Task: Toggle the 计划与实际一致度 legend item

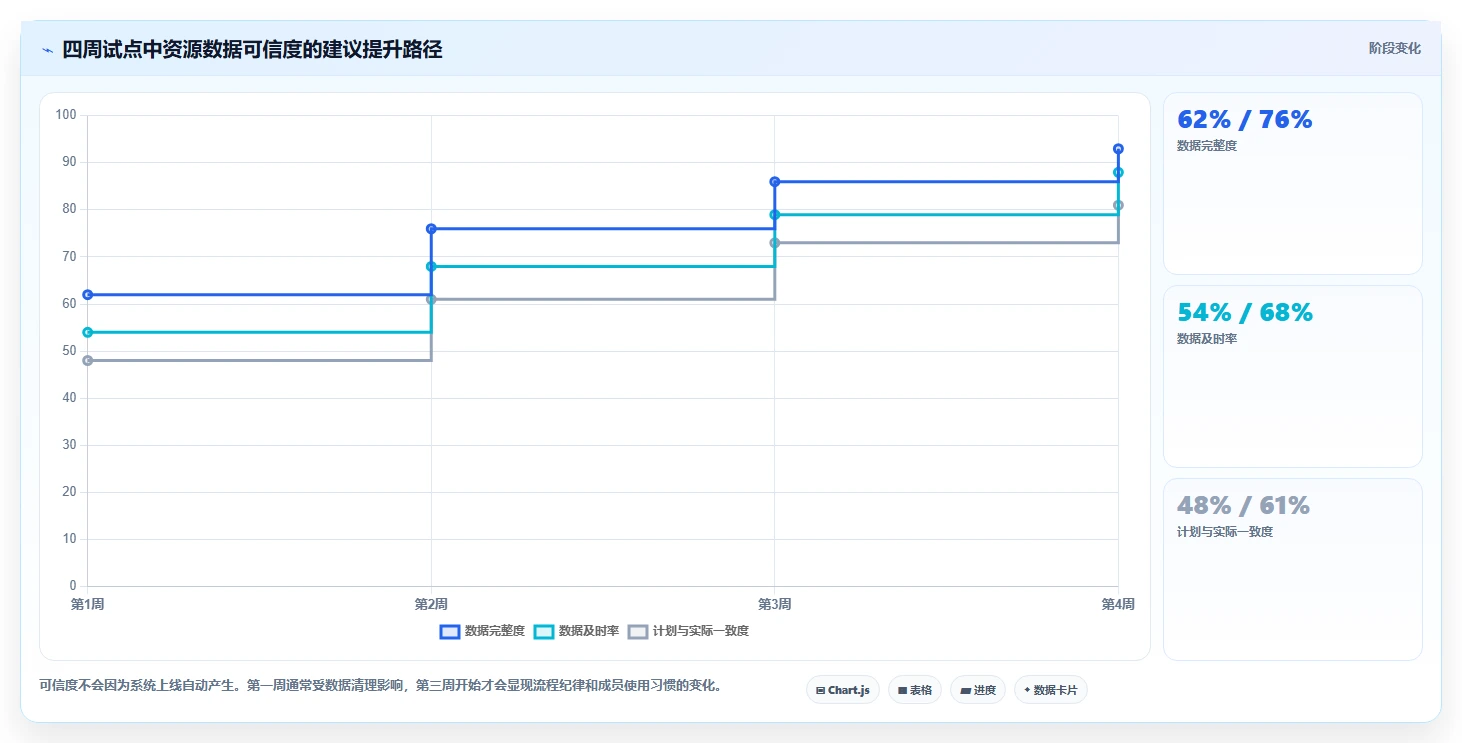Action: click(688, 631)
